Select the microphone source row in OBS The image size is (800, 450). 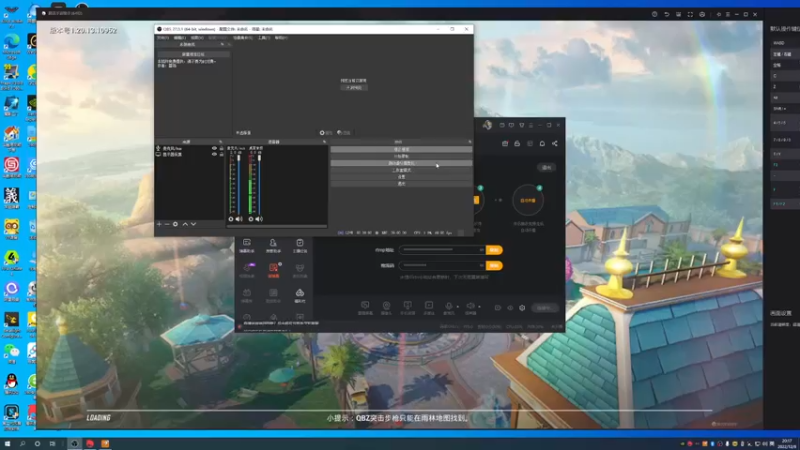coord(189,148)
